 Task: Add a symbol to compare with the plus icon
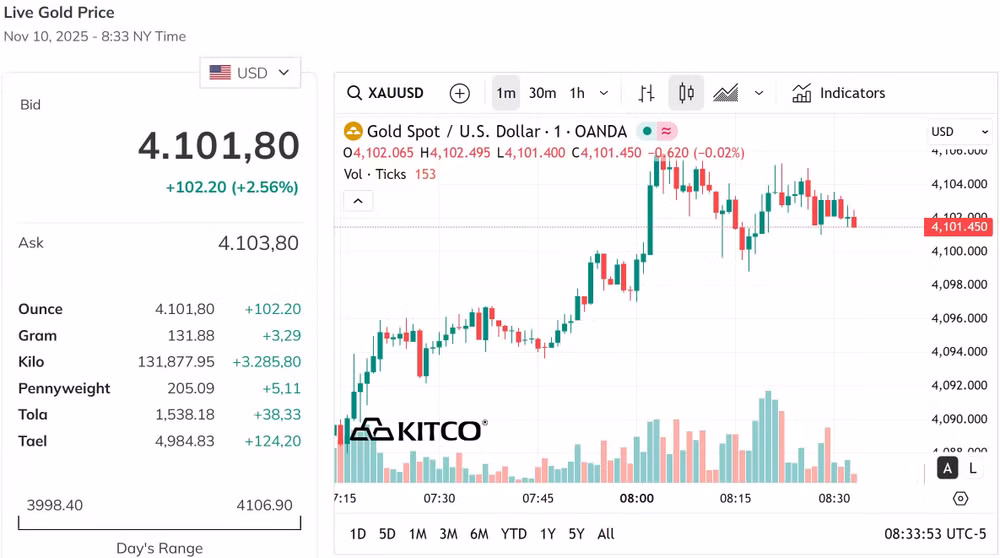coord(459,93)
